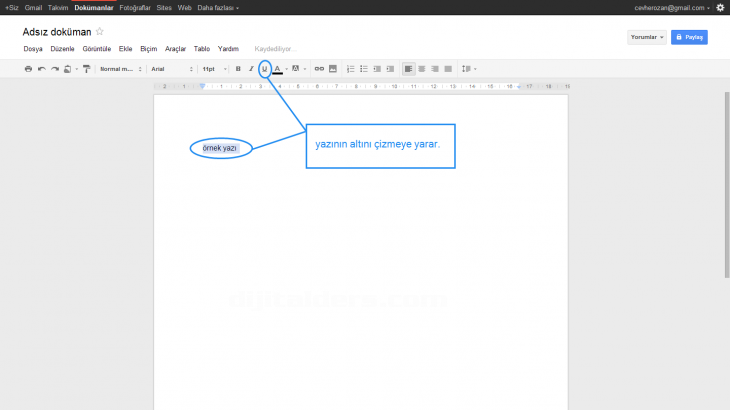Open the Yorumlar comments button
The height and width of the screenshot is (410, 730).
pyautogui.click(x=646, y=37)
